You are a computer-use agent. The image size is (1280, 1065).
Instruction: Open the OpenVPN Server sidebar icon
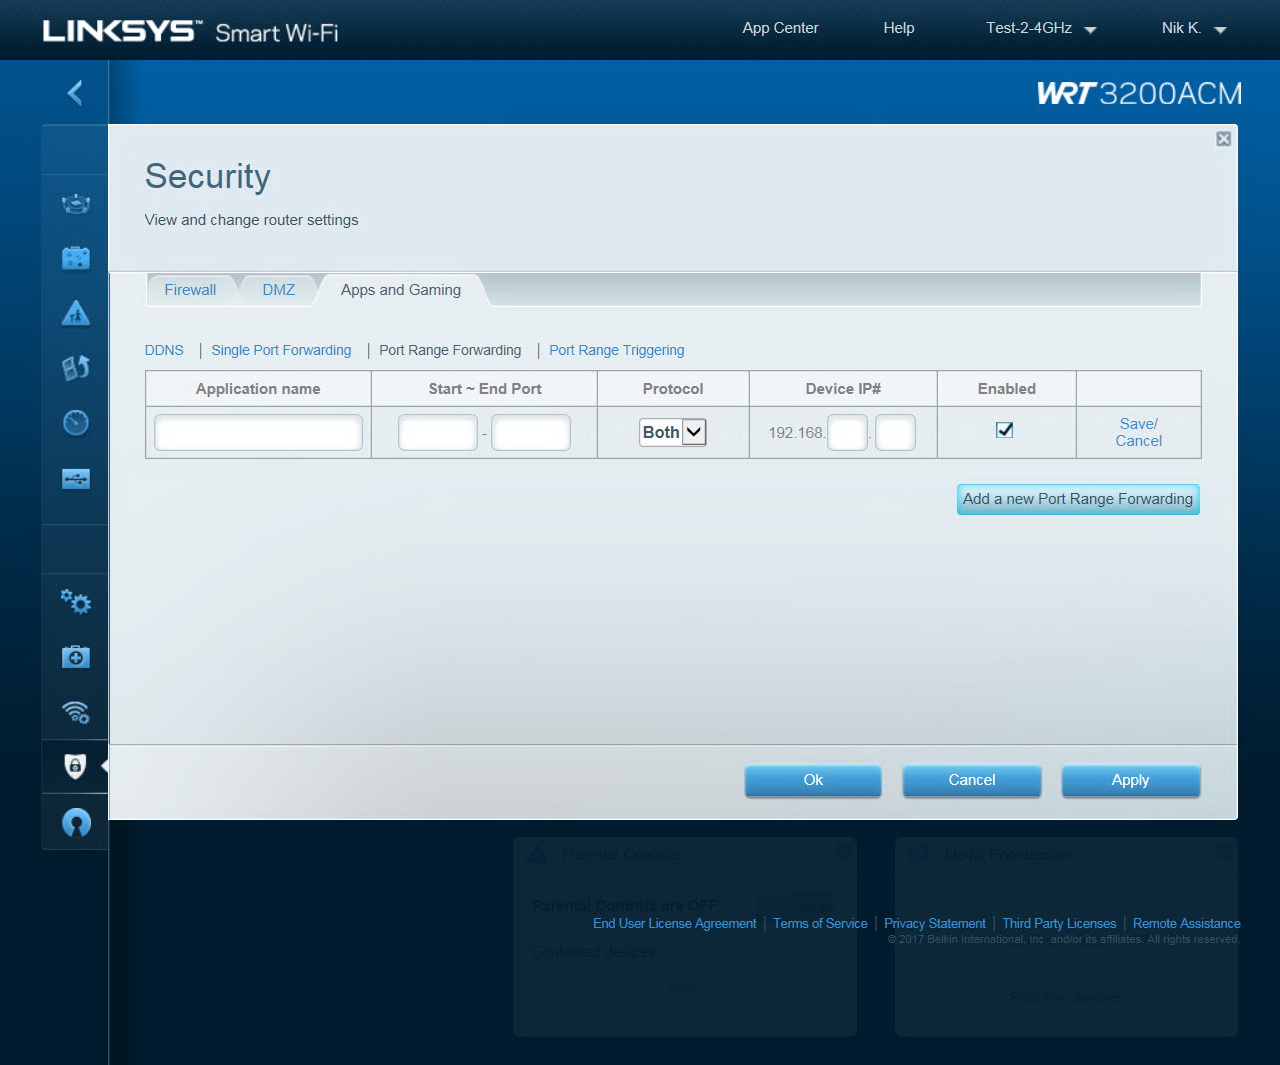(x=76, y=822)
